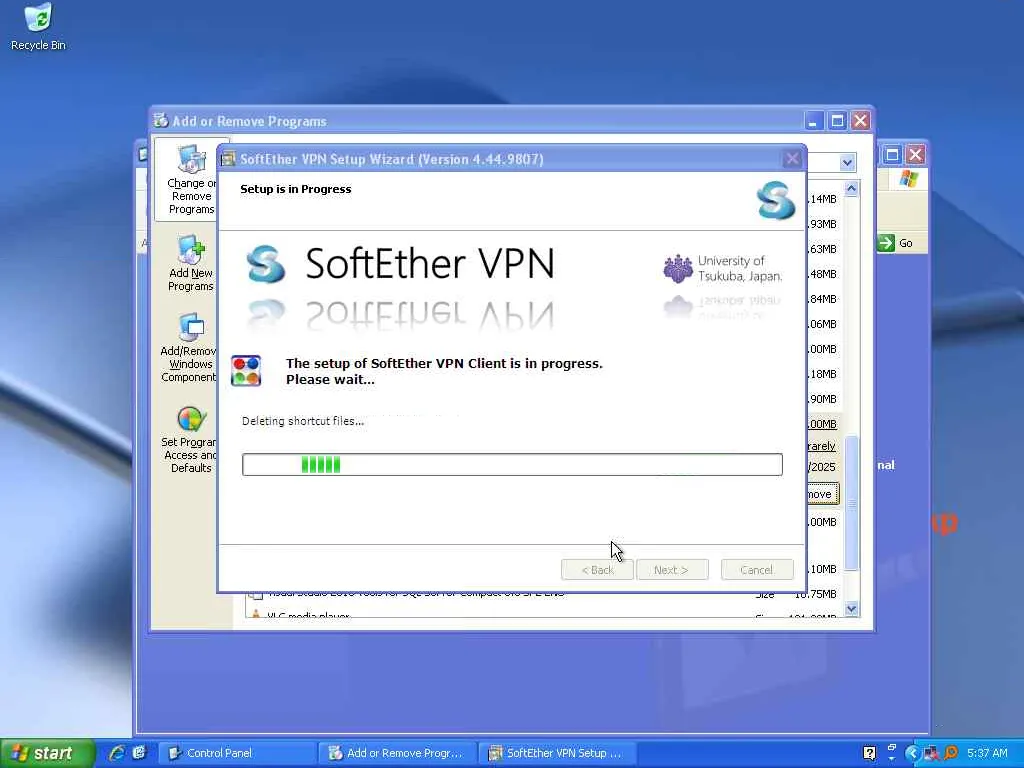
Task: Click the large SoftEther VPN banner logo
Action: point(400,264)
